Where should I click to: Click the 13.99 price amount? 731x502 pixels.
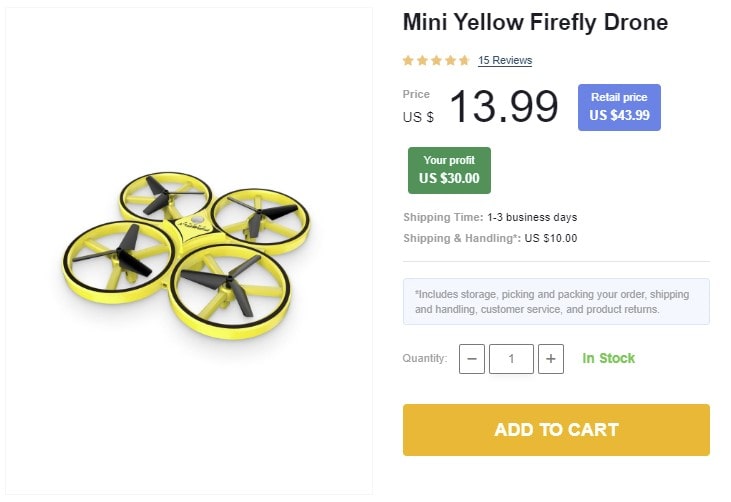tap(503, 106)
